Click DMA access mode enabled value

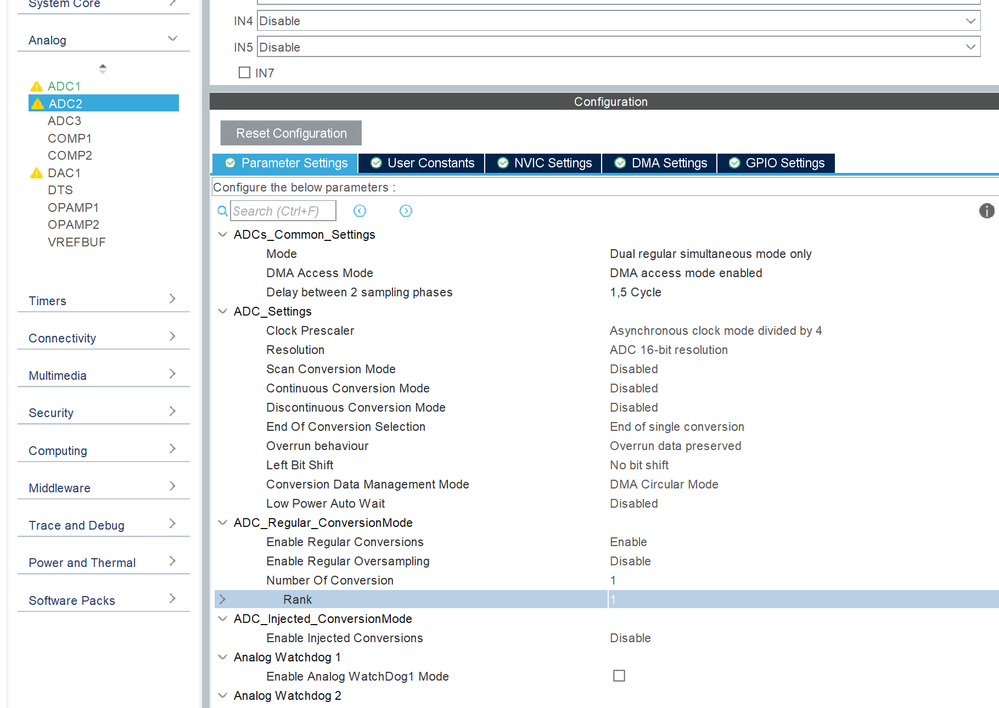[x=686, y=273]
